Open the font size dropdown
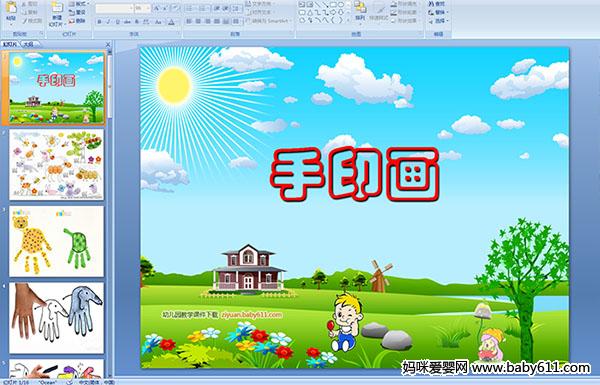The height and width of the screenshot is (385, 600). (142, 8)
